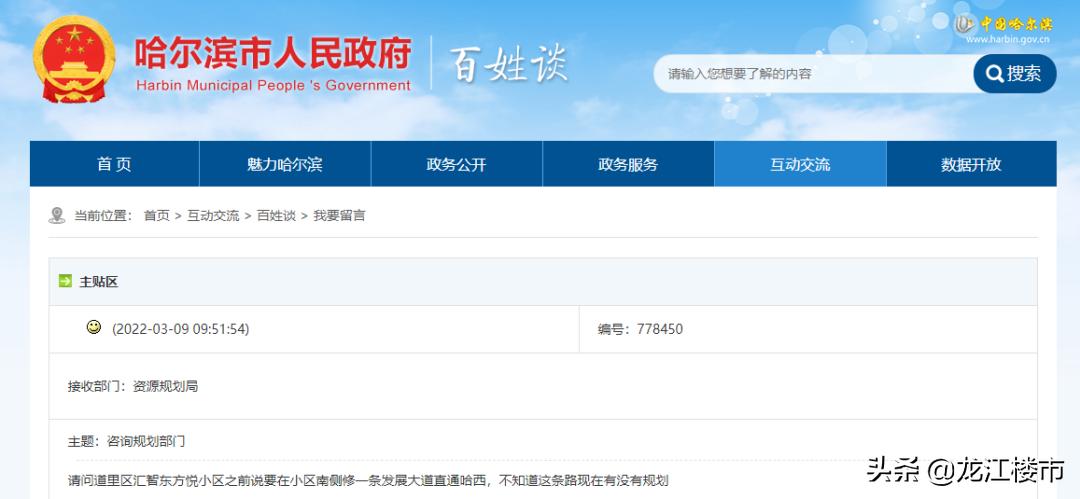Click the green arrow icon beside 主贴区
Screen dimensions: 1080x499
pos(65,281)
